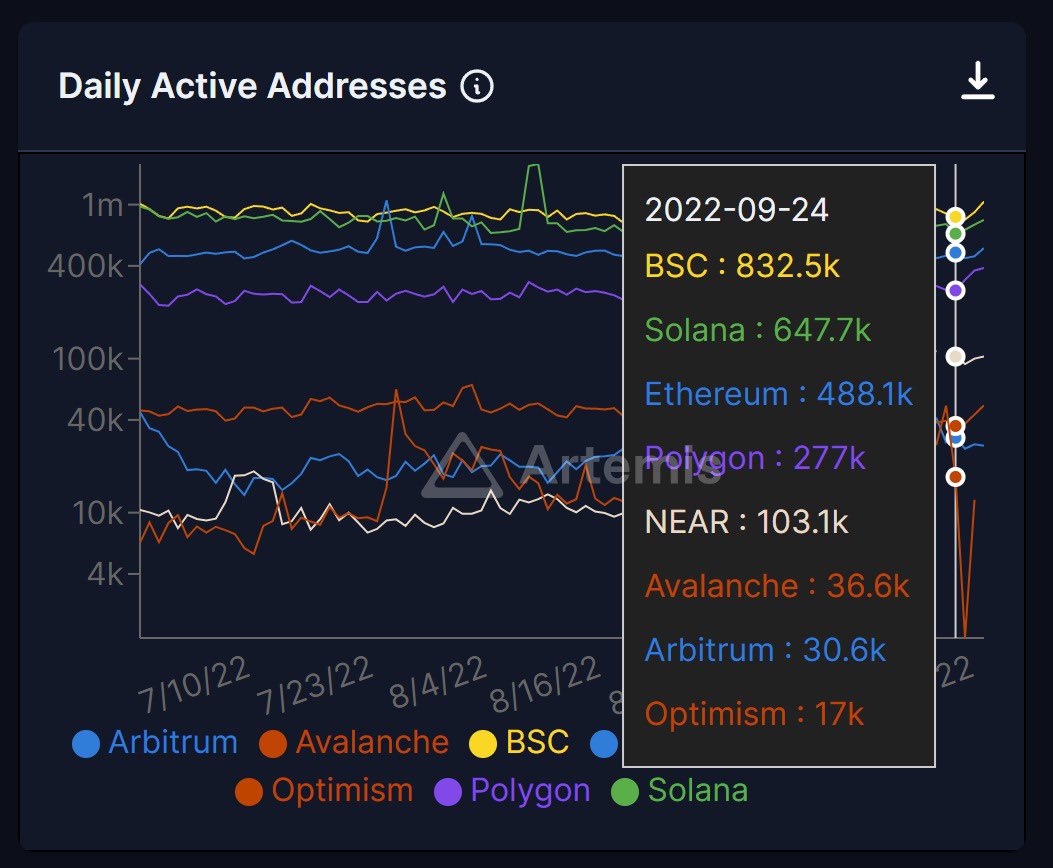Click the 'Solana : 647.7k' tooltip line
This screenshot has width=1053, height=868.
click(x=758, y=330)
